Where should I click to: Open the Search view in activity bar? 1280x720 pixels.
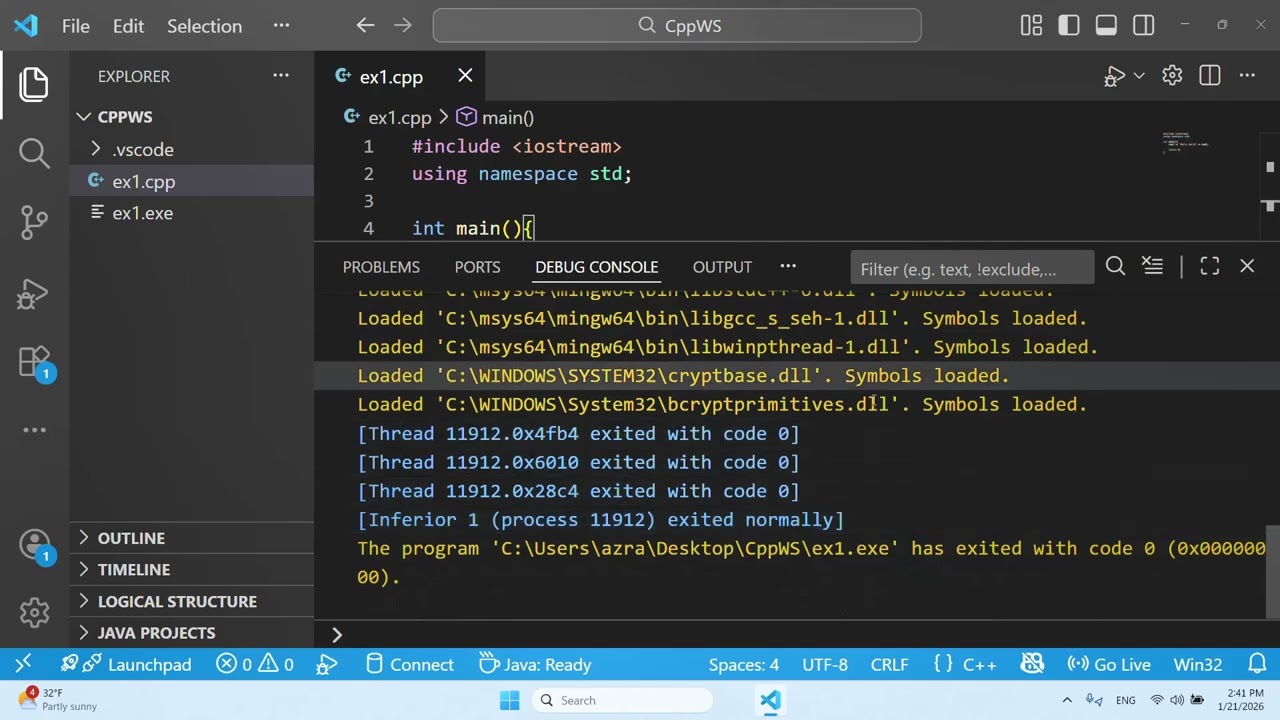(34, 153)
